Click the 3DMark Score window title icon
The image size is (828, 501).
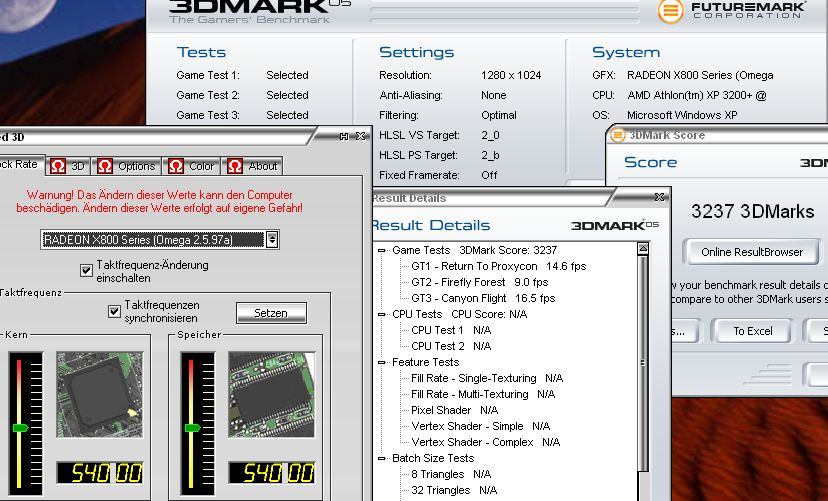click(617, 135)
